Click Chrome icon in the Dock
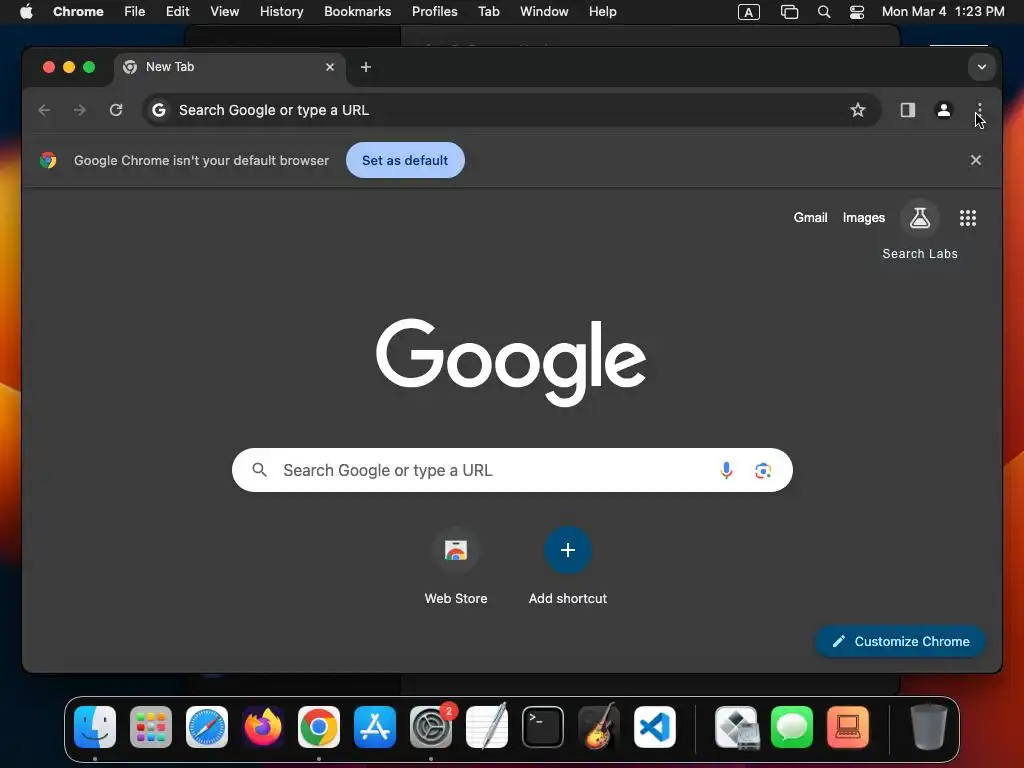Screen dimensions: 1024x768 [x=319, y=727]
